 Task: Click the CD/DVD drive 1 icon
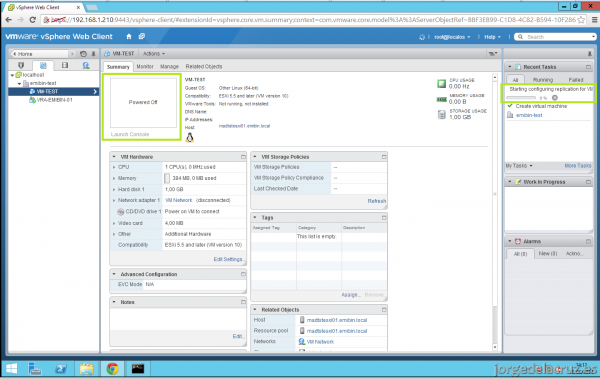tap(121, 211)
